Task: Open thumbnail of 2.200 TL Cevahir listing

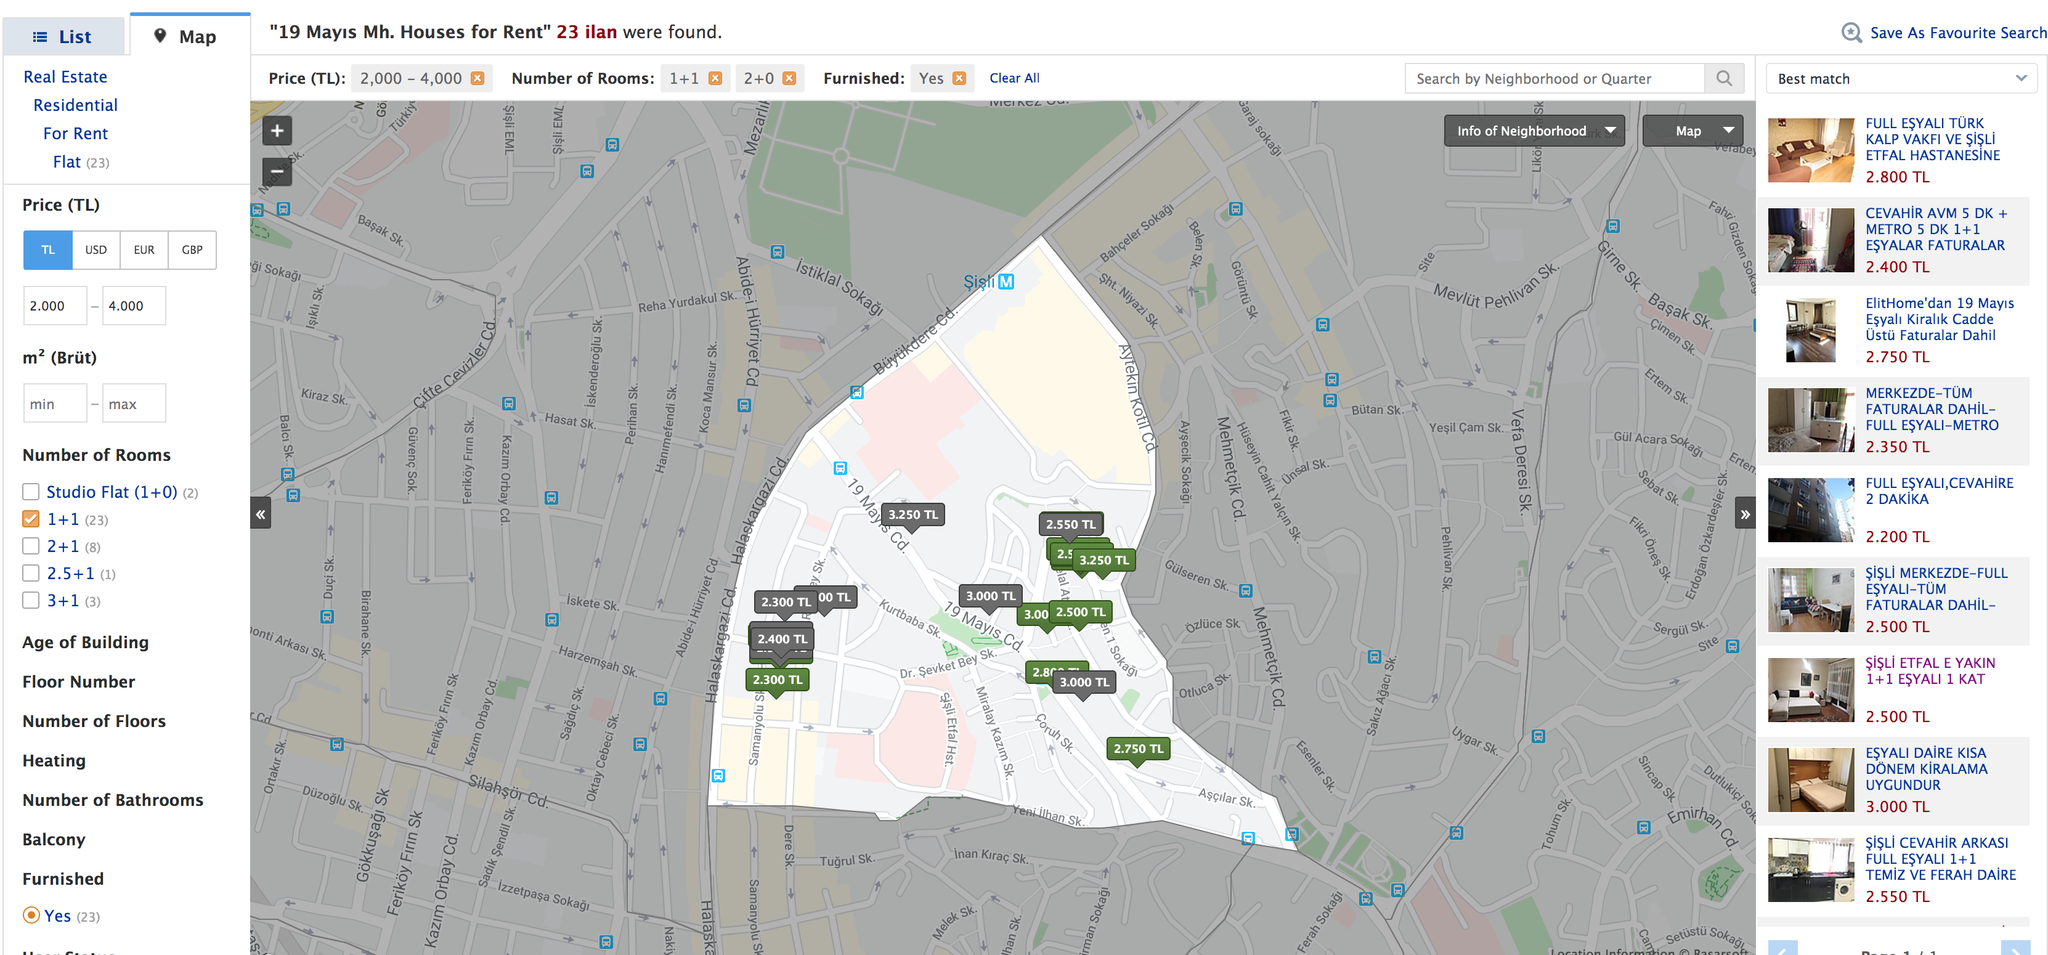Action: tap(1811, 510)
